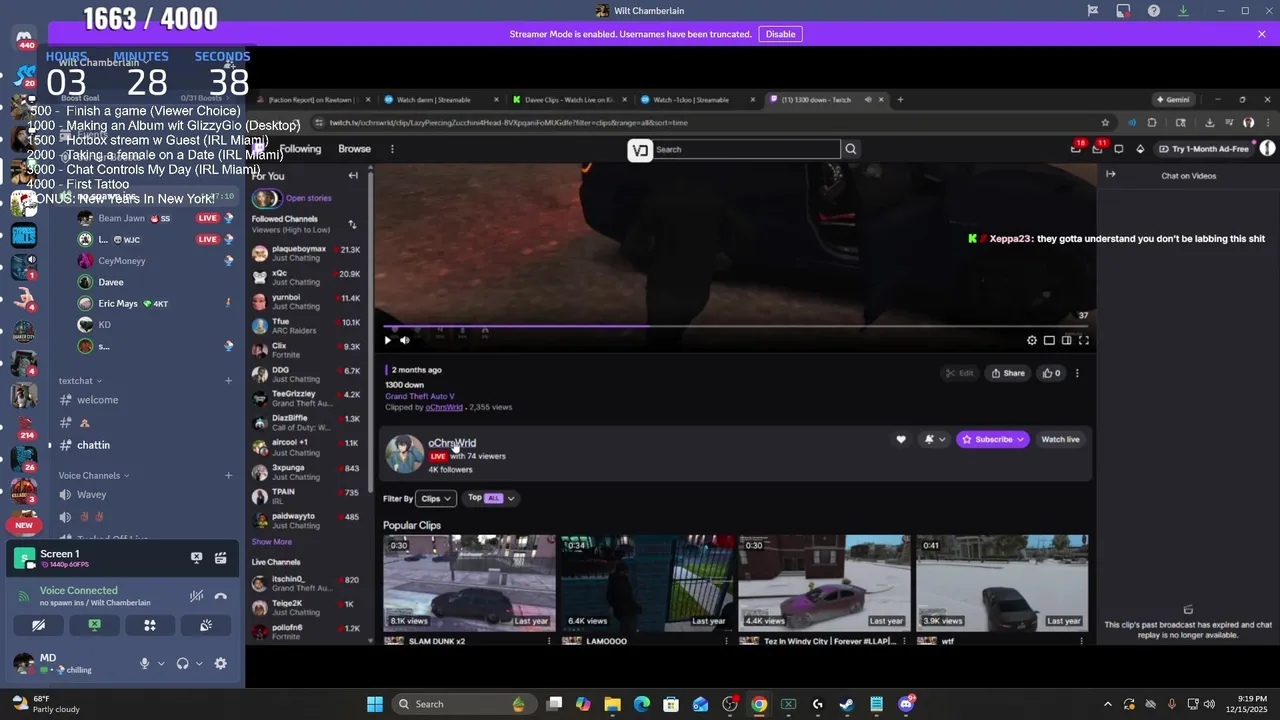
Task: Click the Watch live button
Action: point(1060,439)
